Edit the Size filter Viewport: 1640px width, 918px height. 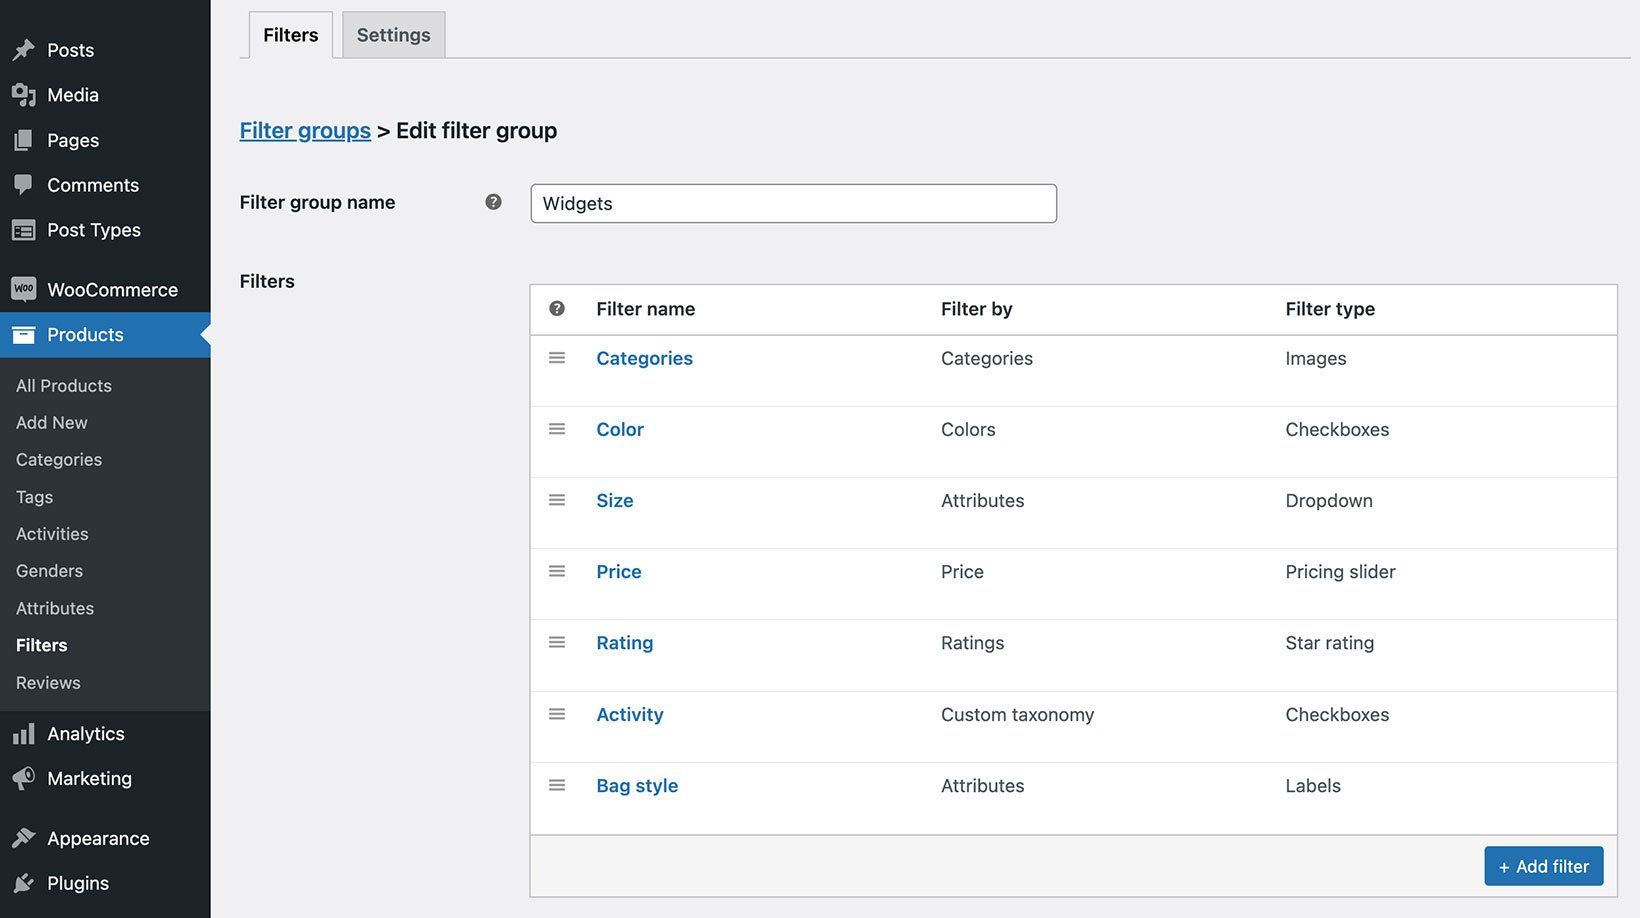tap(614, 500)
